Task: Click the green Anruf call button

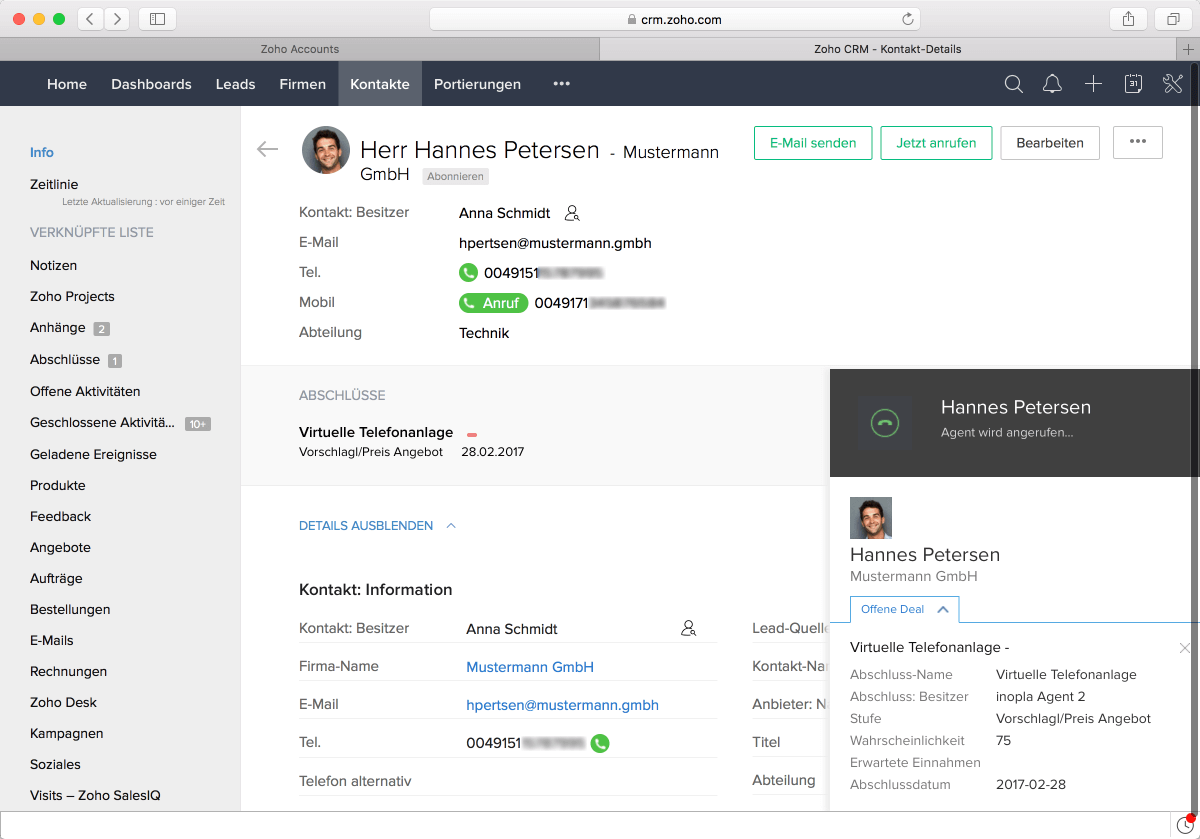Action: [493, 302]
